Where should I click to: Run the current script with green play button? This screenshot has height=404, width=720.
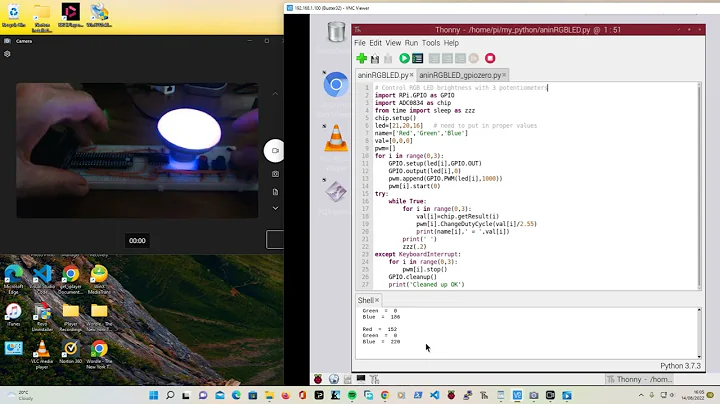coord(404,58)
